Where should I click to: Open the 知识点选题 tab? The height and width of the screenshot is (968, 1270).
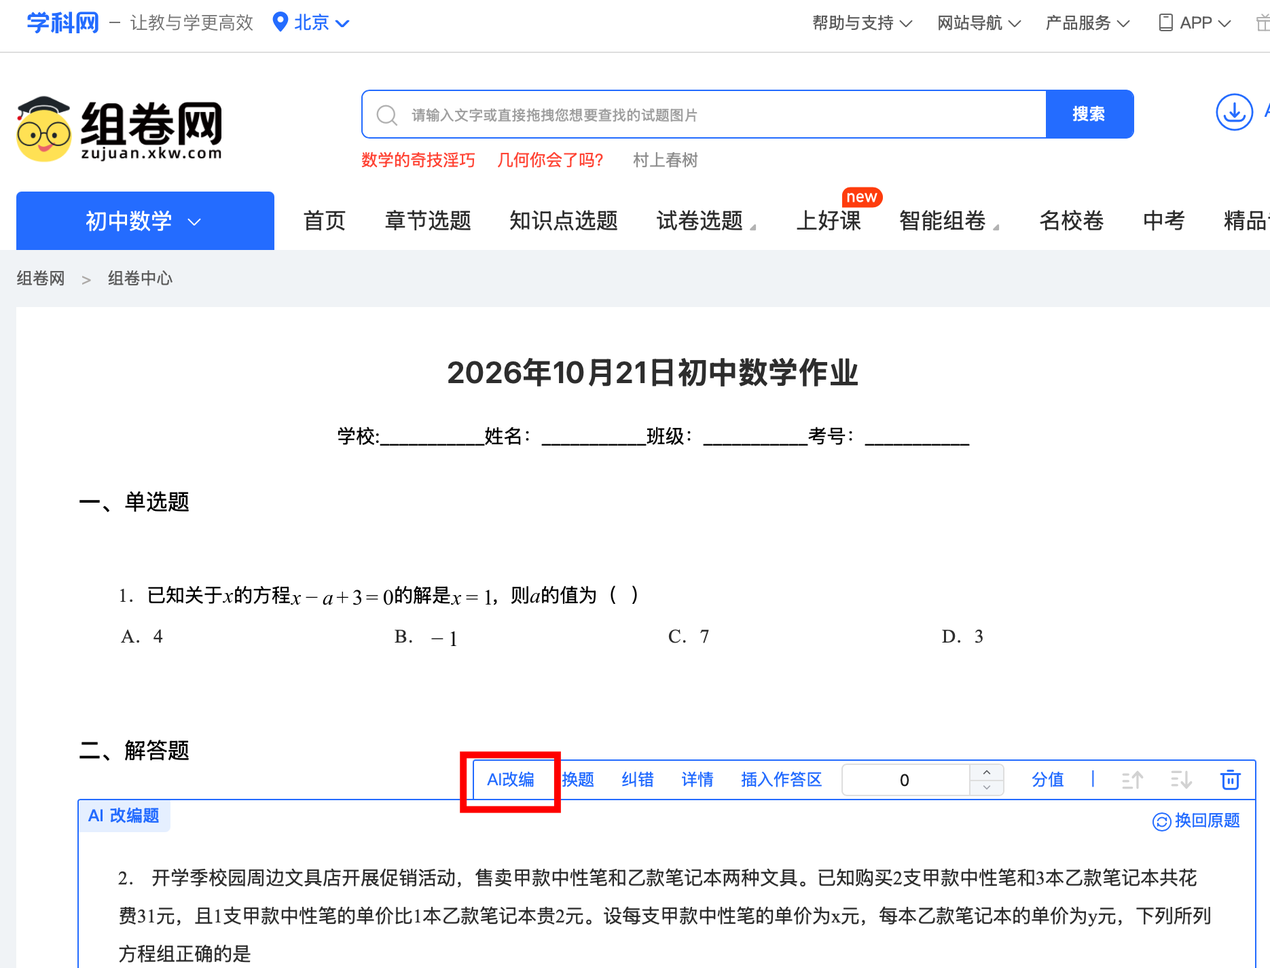tap(563, 221)
